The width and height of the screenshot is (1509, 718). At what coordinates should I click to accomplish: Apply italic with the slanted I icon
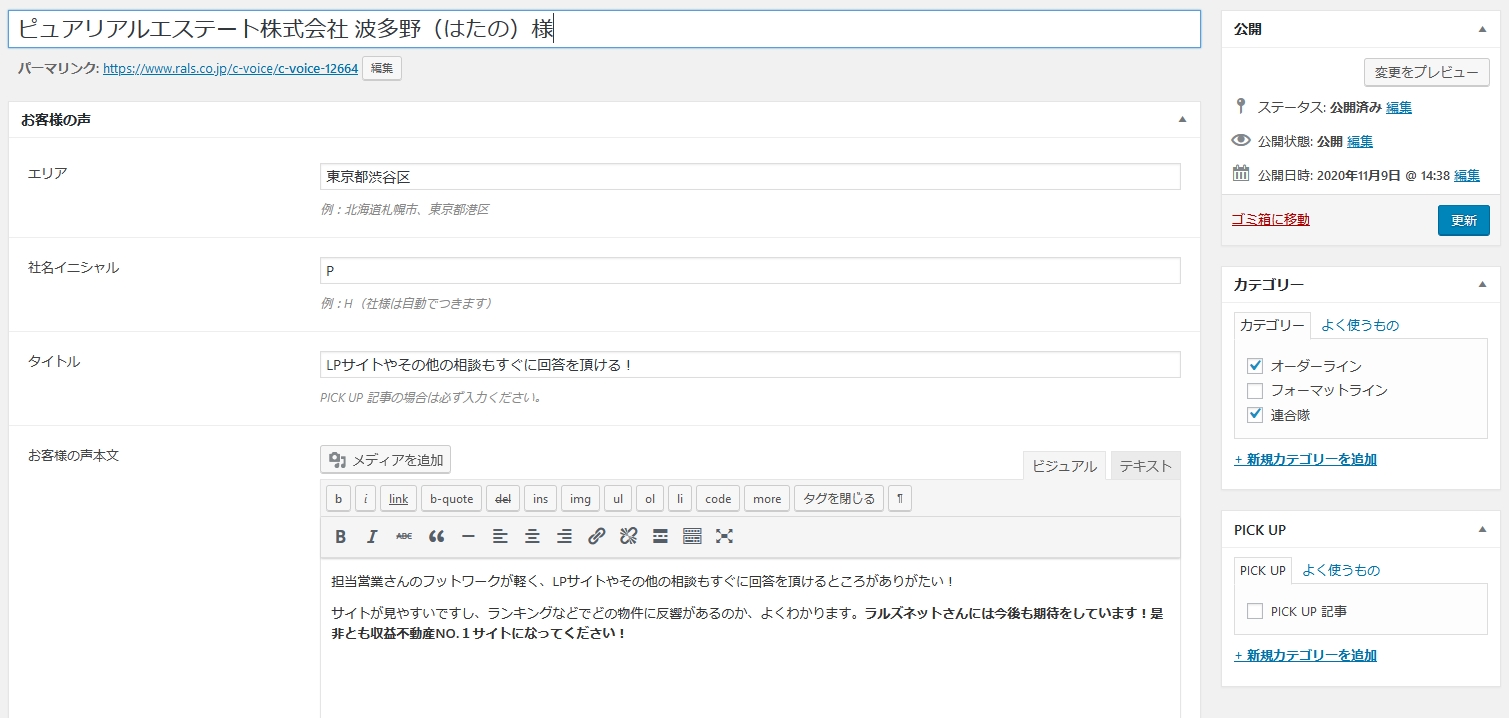tap(372, 537)
